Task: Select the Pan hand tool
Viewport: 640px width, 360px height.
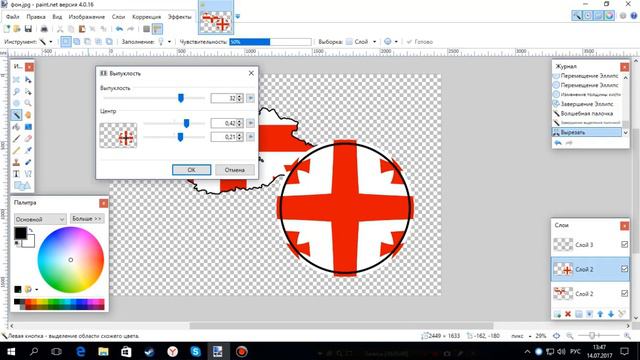Action: (28, 115)
